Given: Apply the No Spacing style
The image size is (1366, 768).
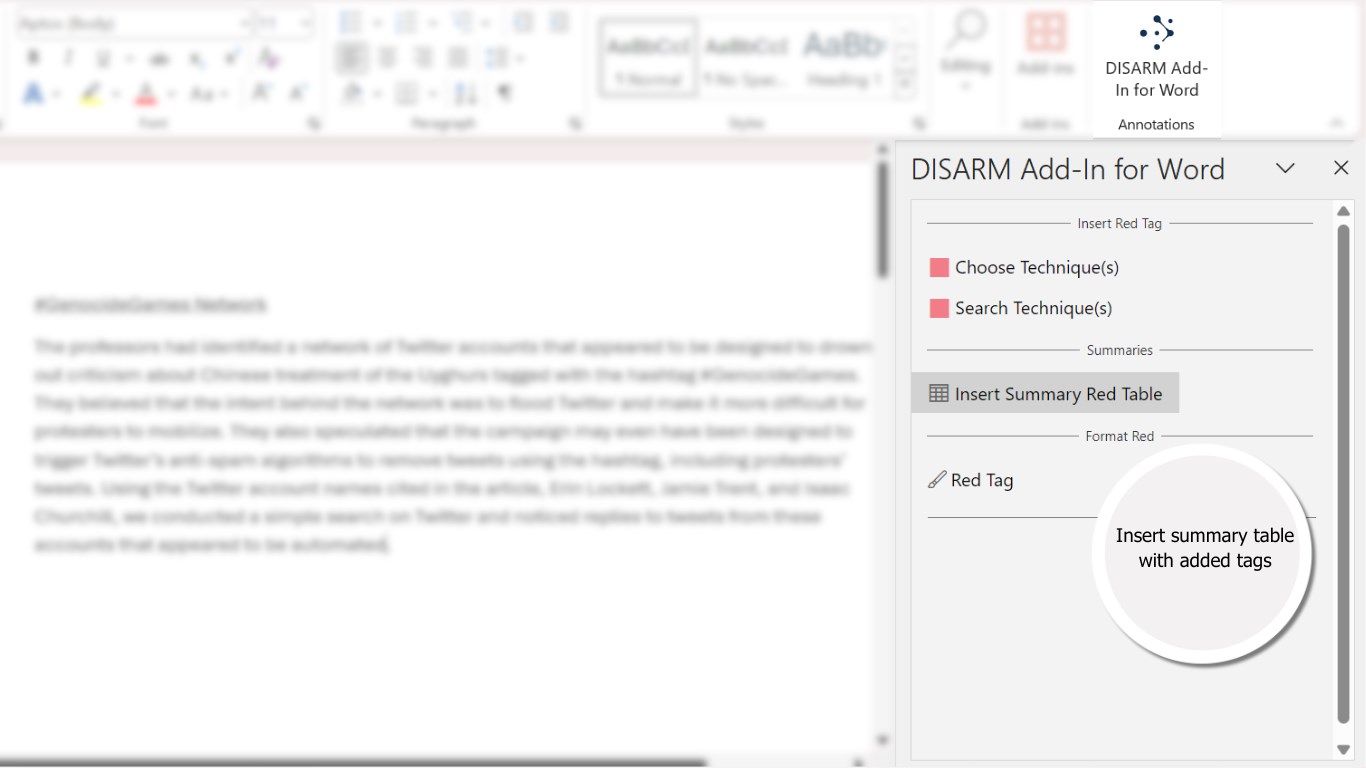Looking at the screenshot, I should [x=746, y=58].
